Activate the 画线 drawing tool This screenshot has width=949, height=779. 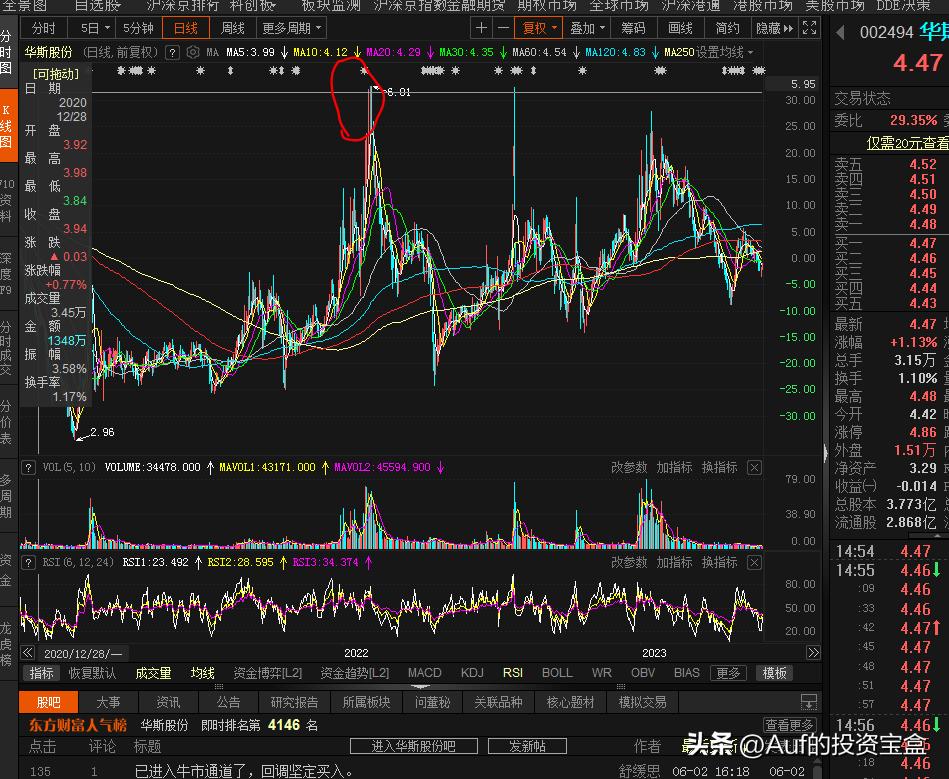(x=681, y=28)
